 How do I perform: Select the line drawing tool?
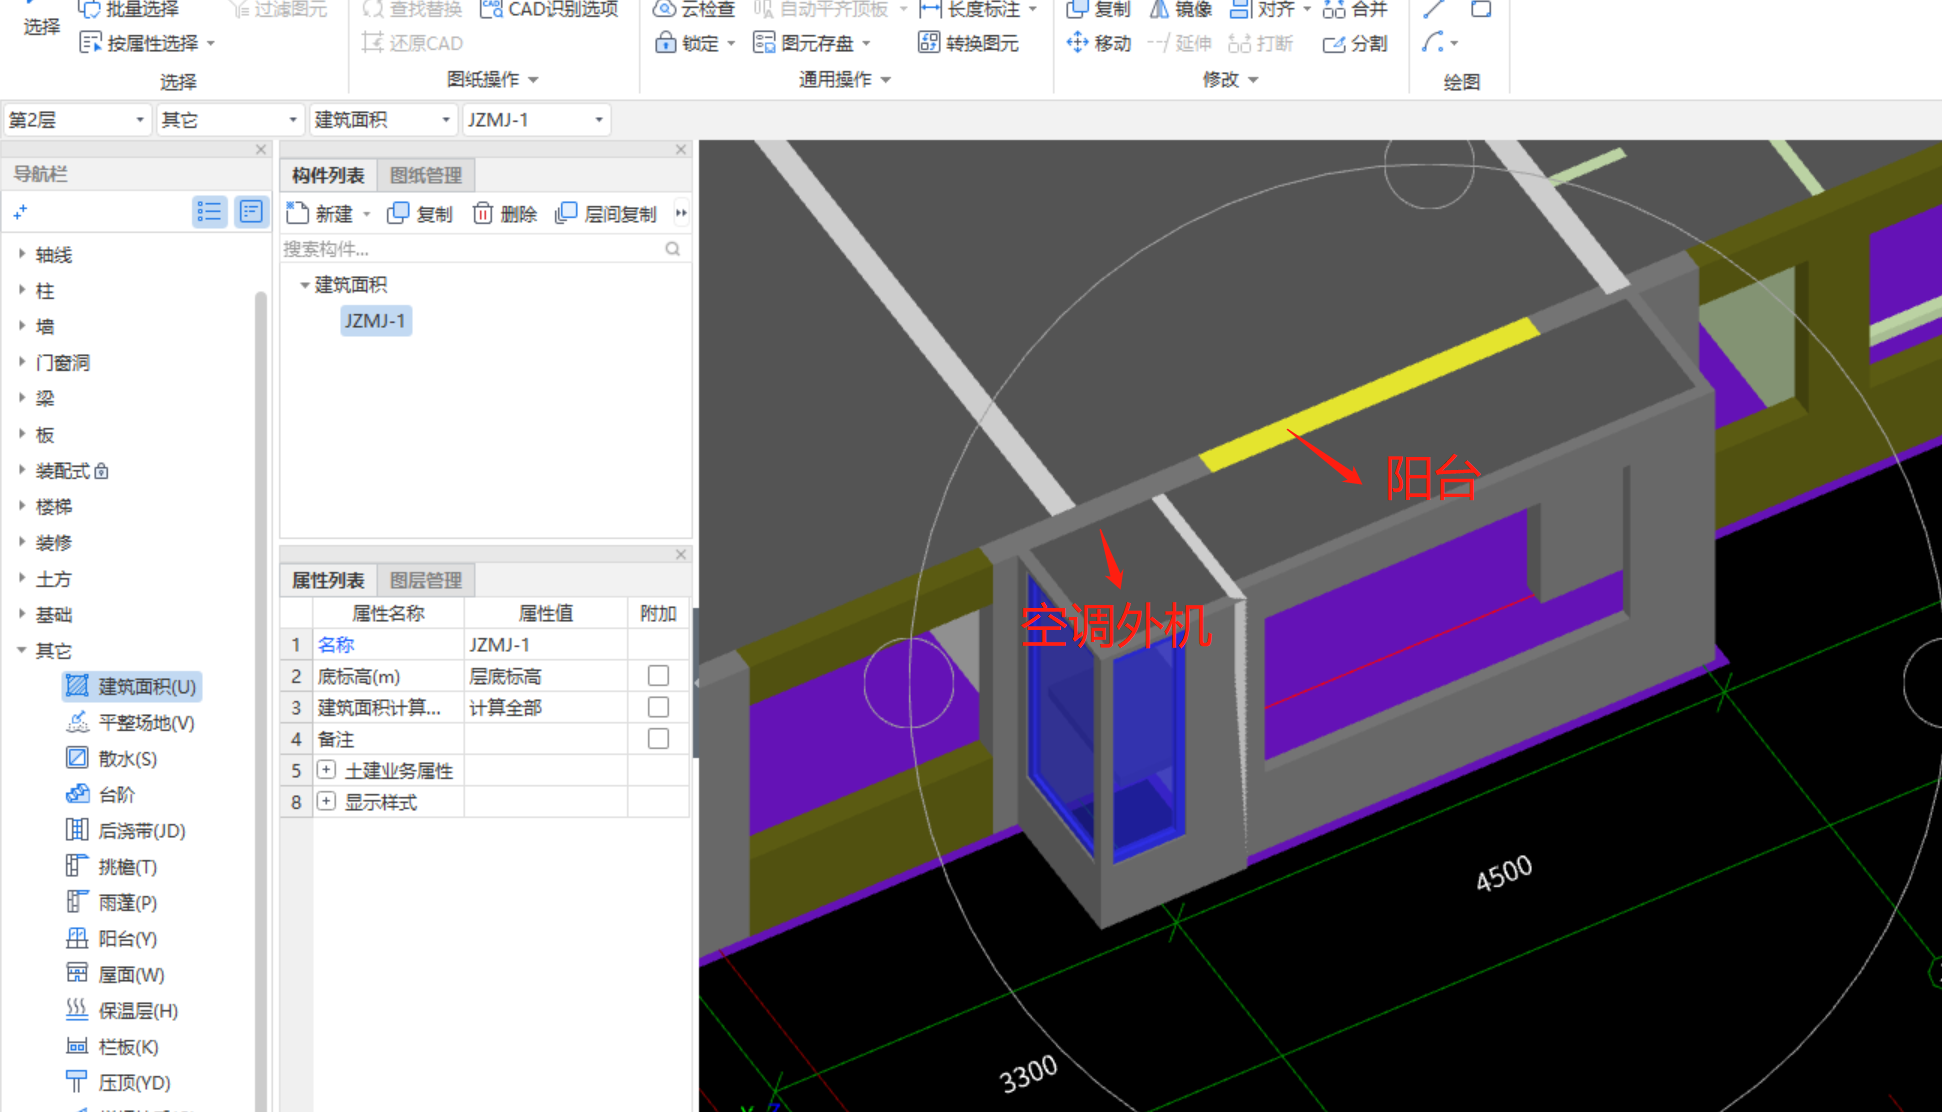1434,9
